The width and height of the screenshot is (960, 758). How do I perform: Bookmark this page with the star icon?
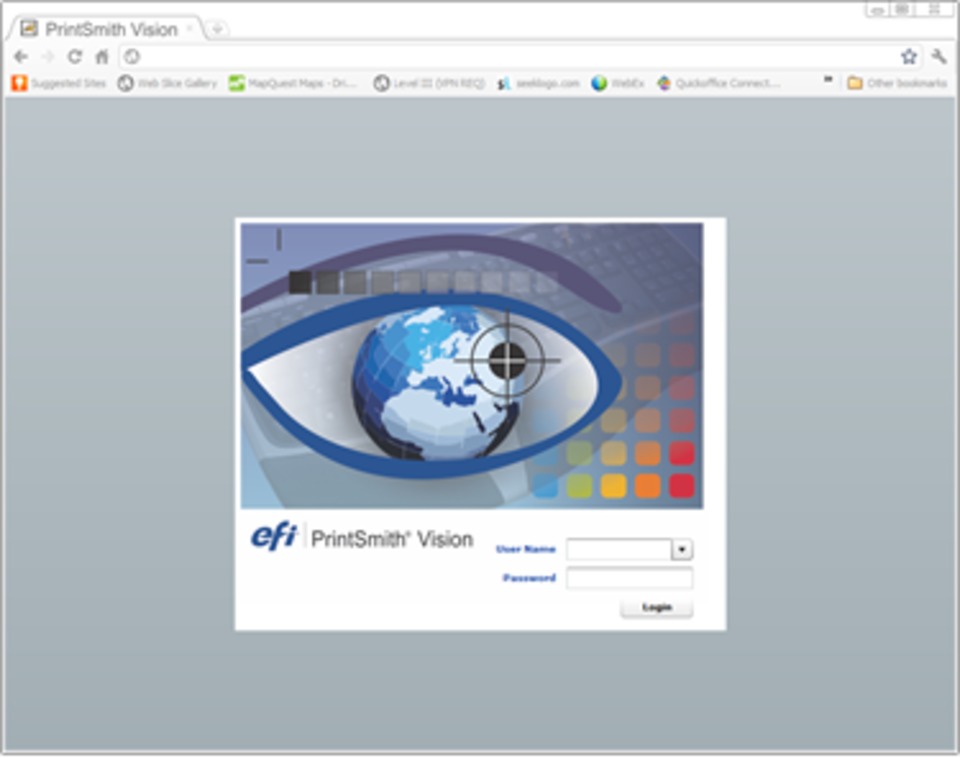click(909, 57)
